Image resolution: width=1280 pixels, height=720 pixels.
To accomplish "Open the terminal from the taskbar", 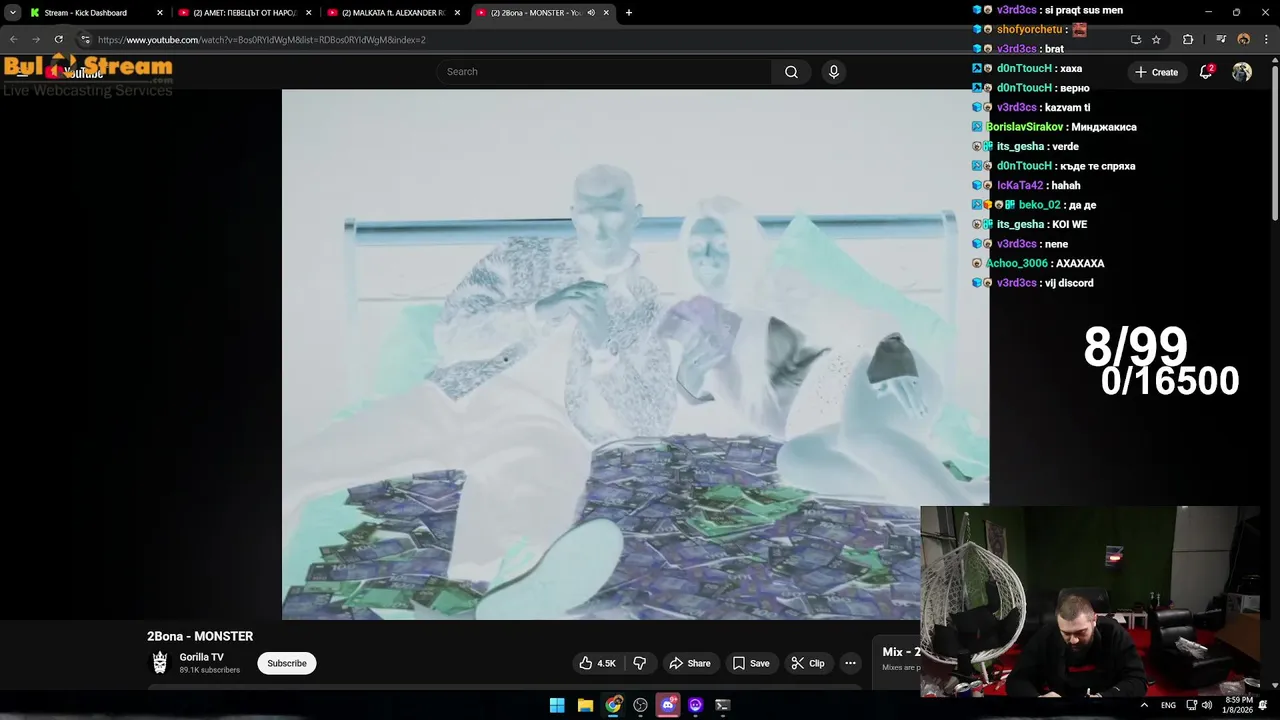I will pos(723,705).
